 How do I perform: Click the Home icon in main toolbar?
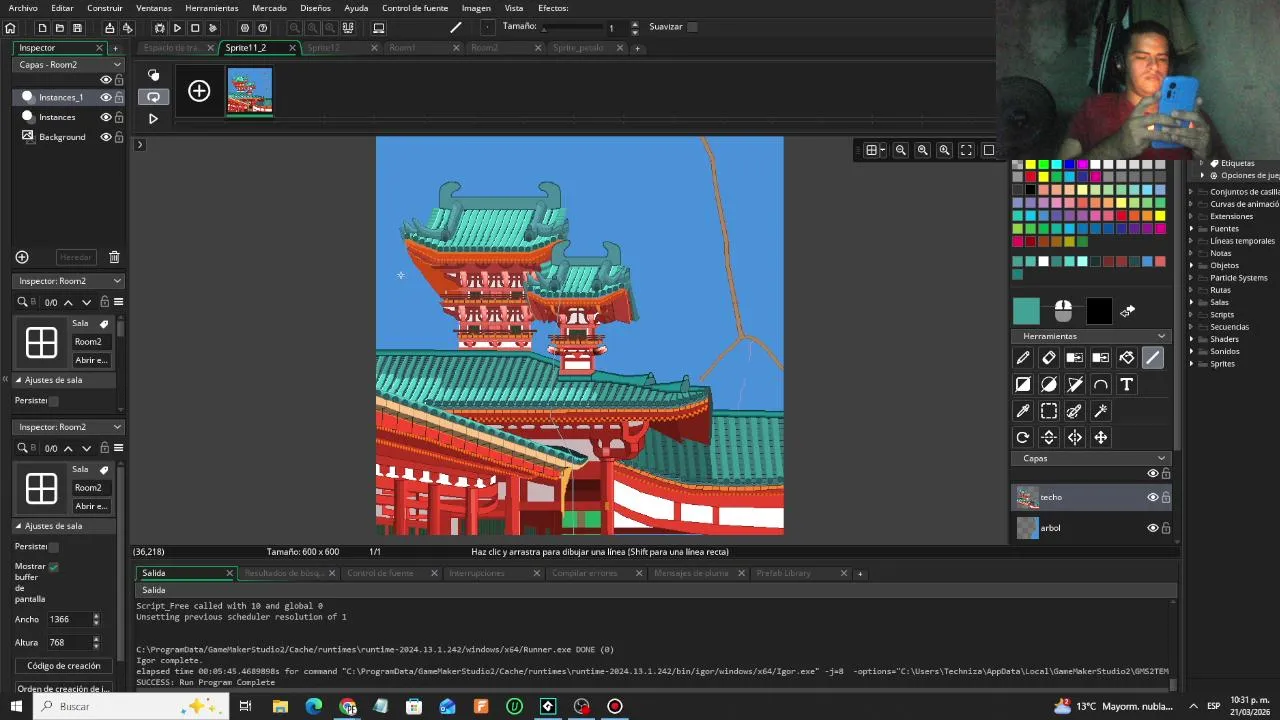10,28
